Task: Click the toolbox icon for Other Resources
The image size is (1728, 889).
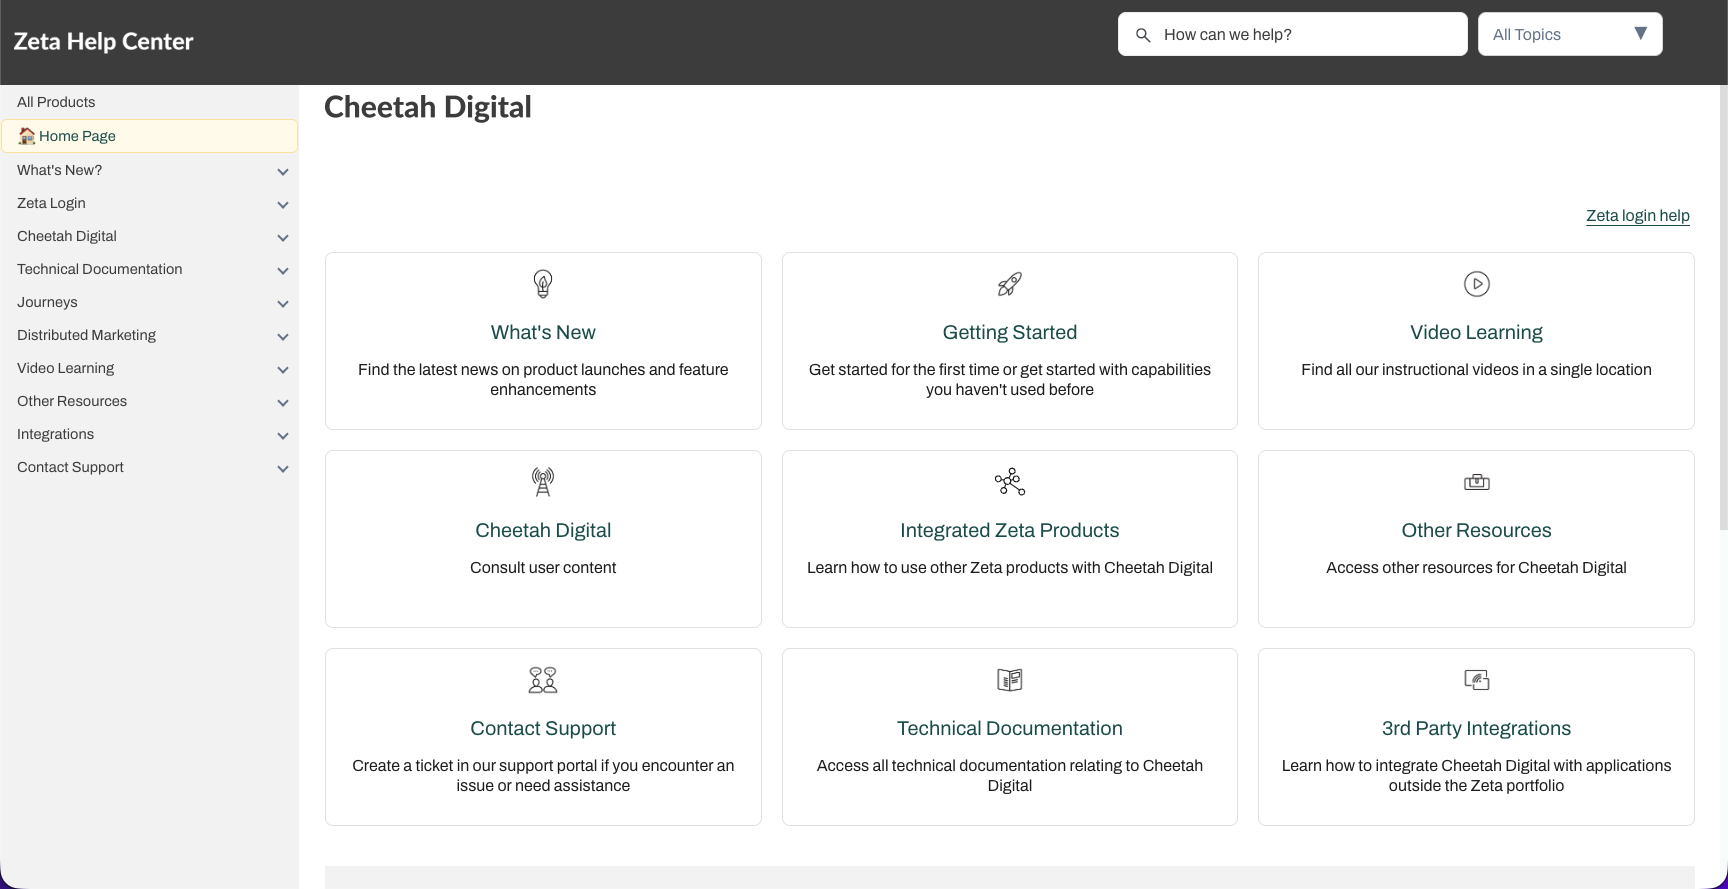Action: tap(1476, 482)
